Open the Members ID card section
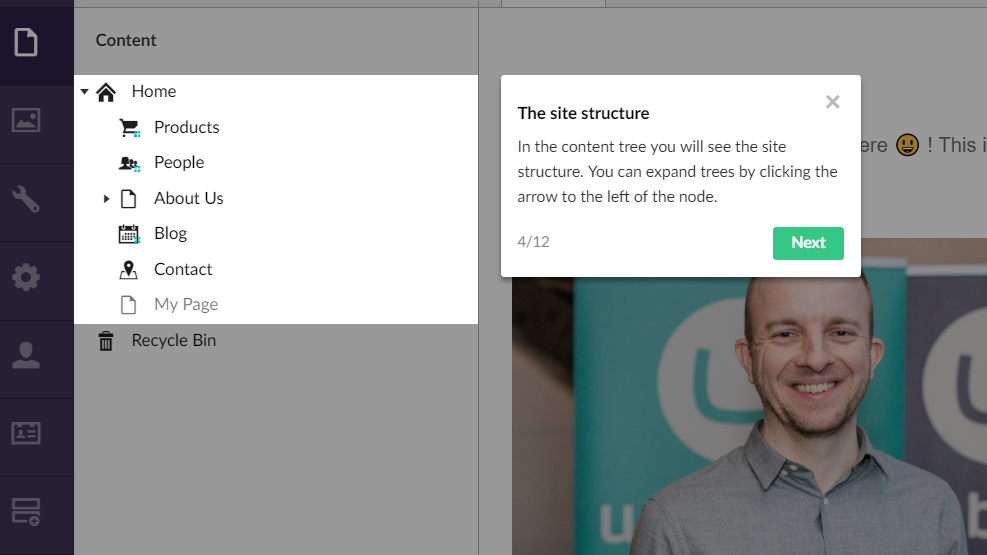This screenshot has height=555, width=987. point(26,433)
